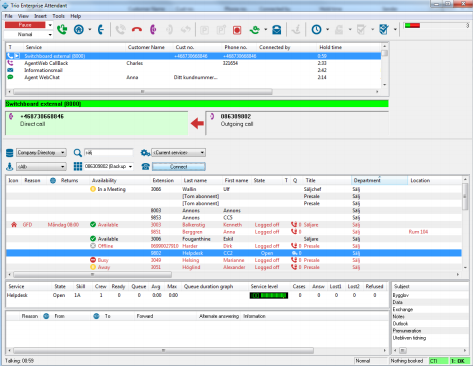
Task: Open the View menu
Action: 23,16
